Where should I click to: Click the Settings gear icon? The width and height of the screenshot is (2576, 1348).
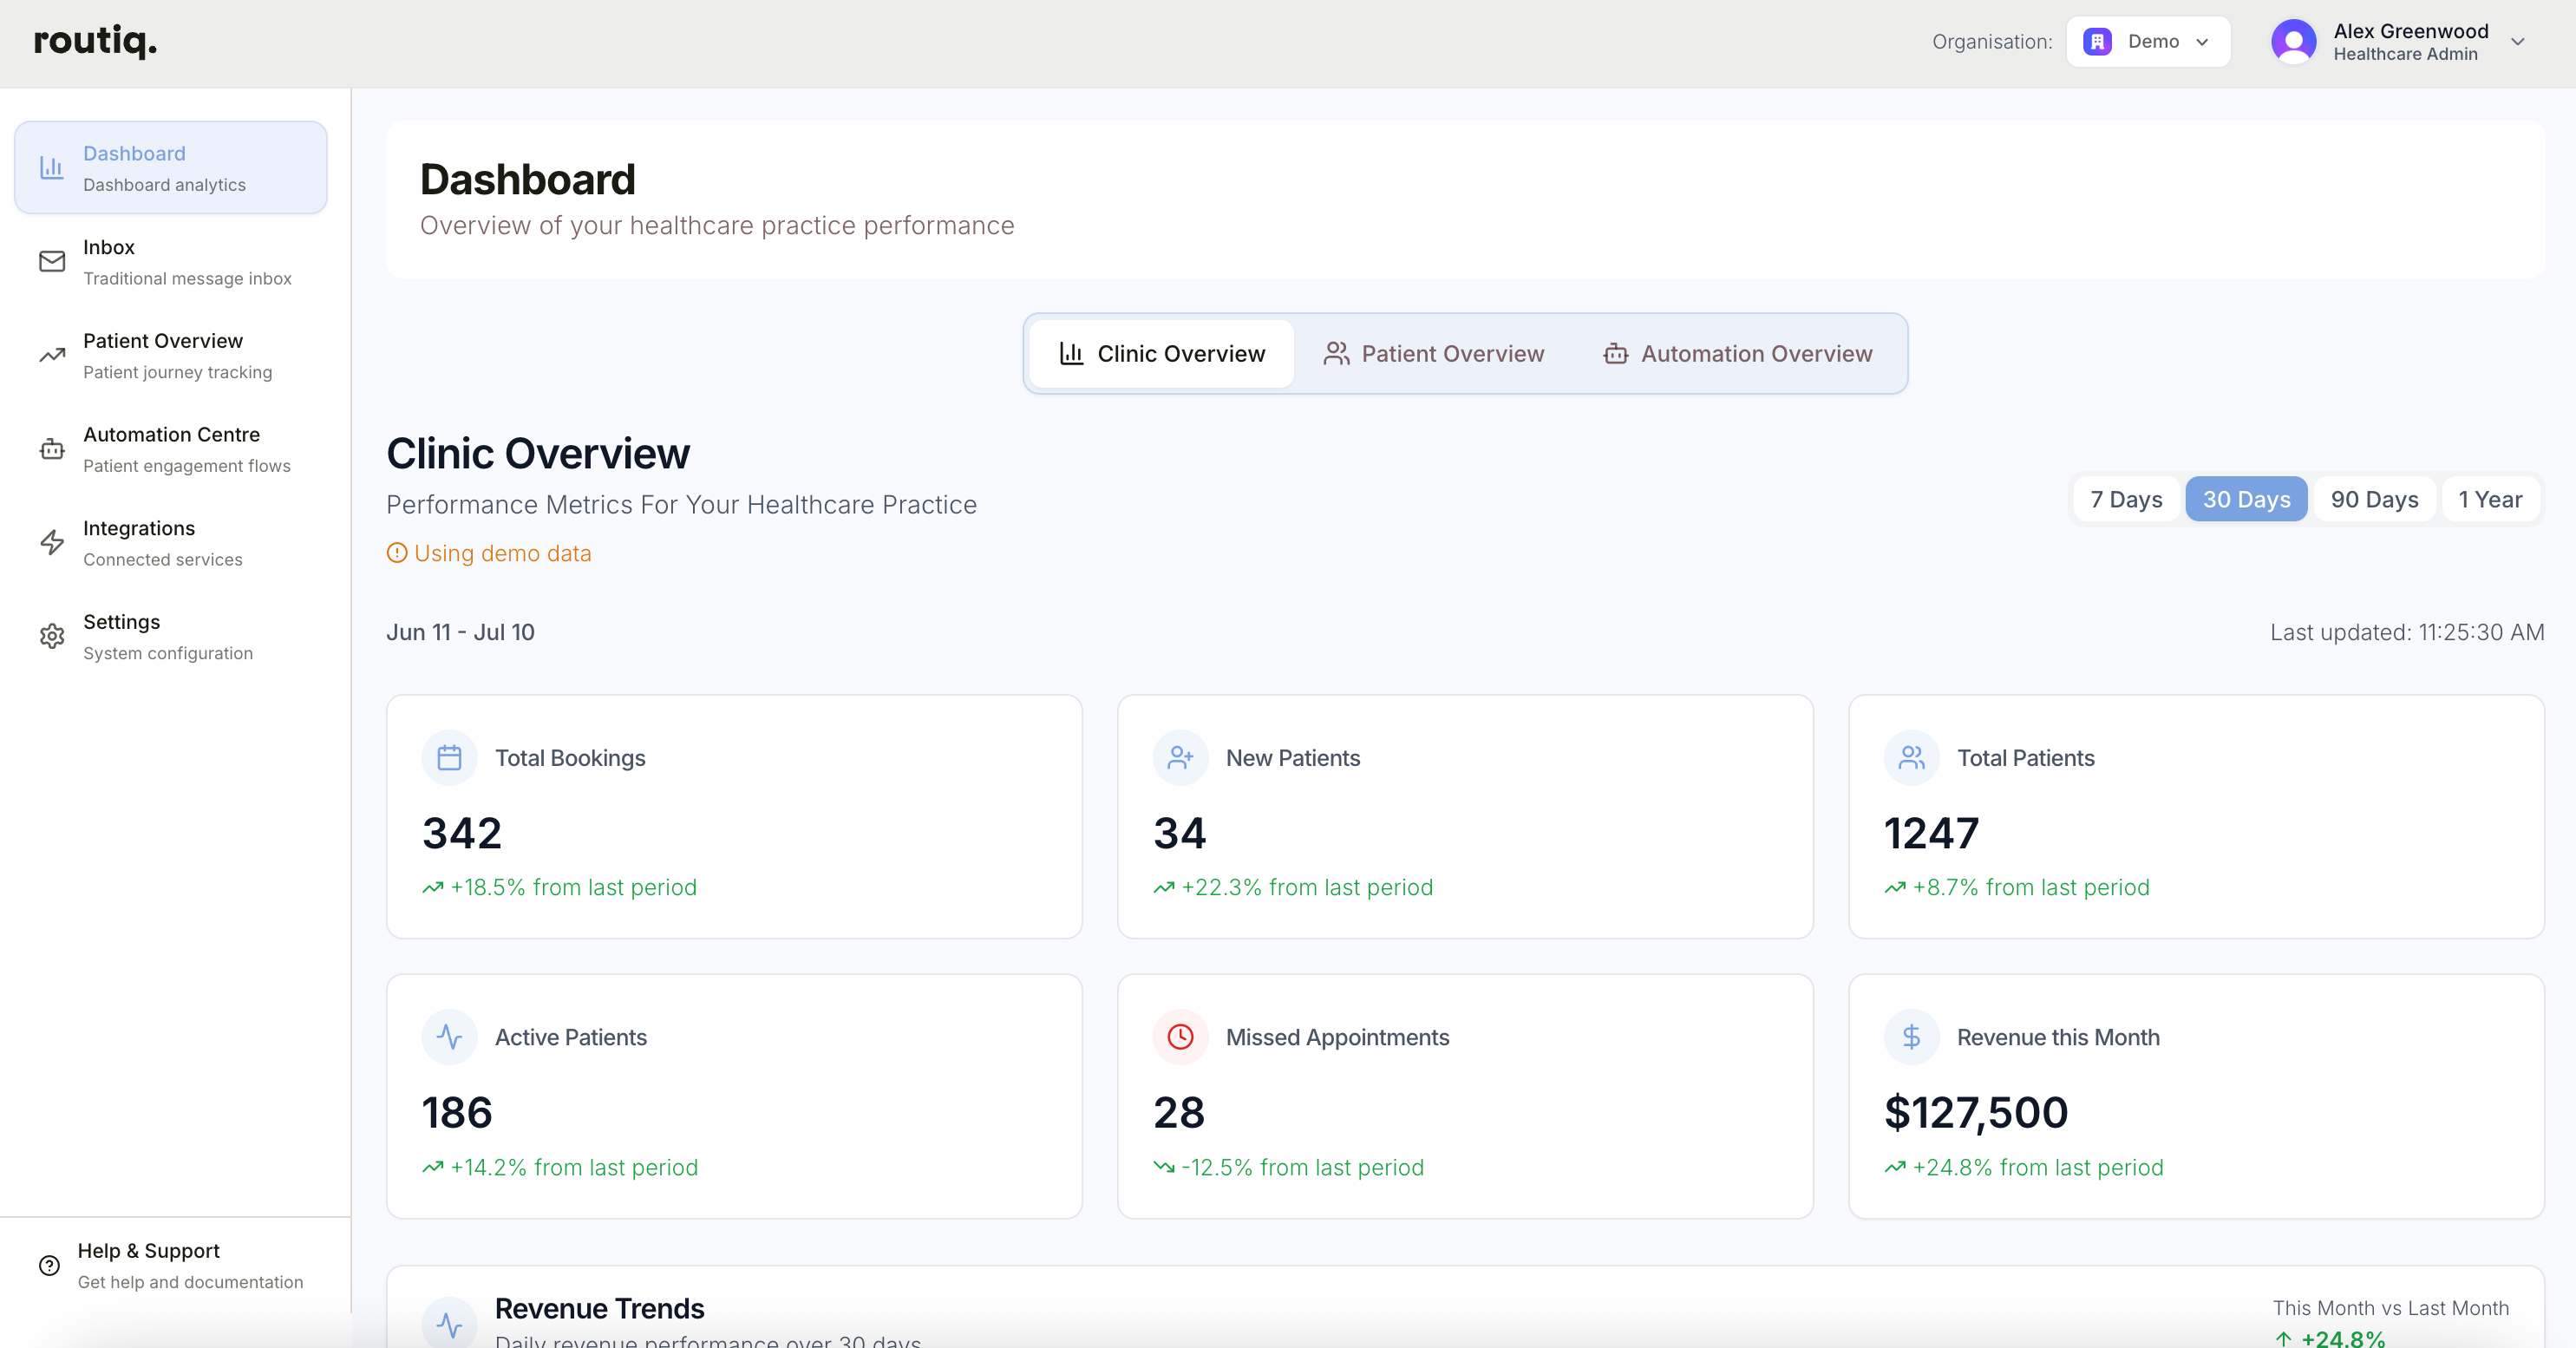(x=52, y=636)
